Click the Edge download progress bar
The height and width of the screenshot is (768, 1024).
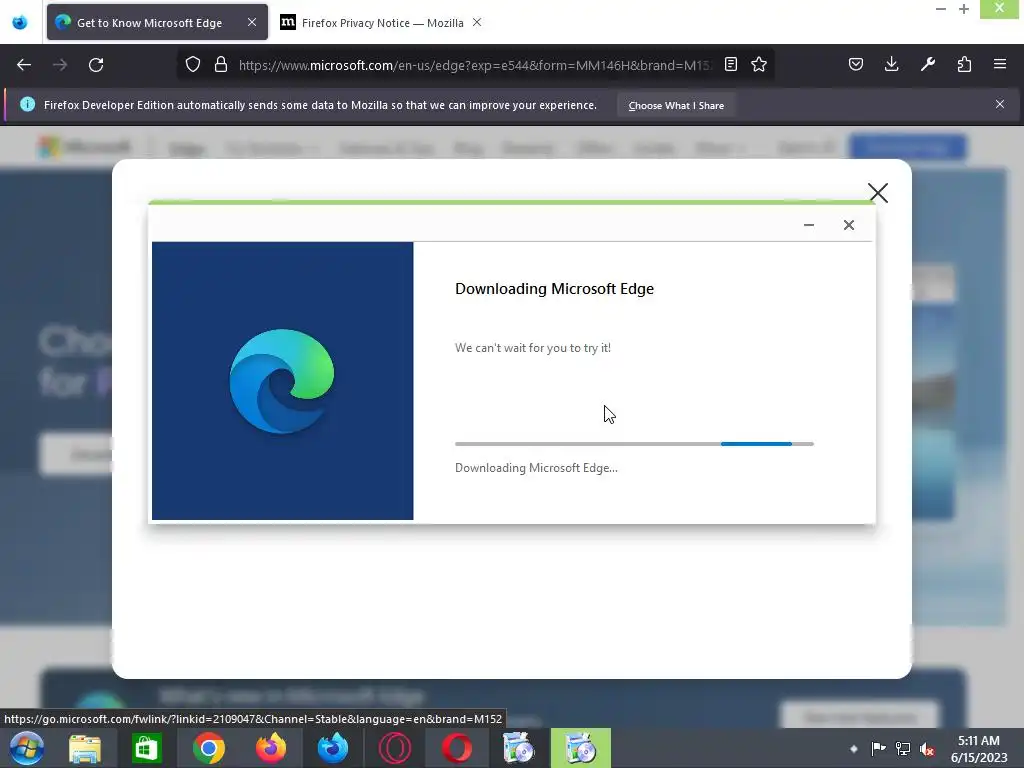[634, 444]
